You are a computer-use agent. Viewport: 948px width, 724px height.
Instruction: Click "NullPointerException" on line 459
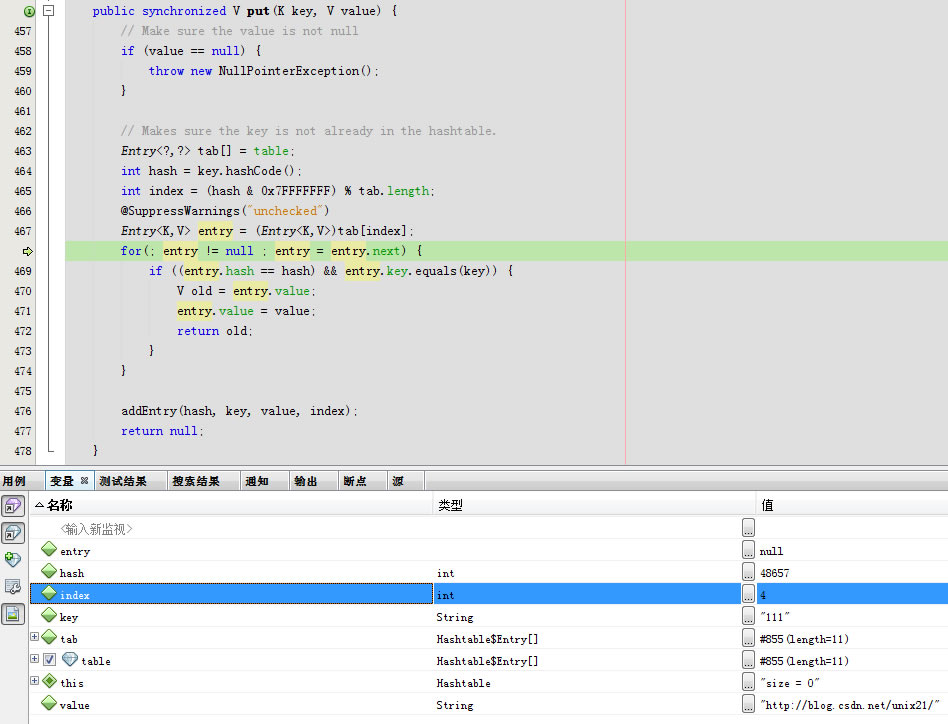pos(288,71)
